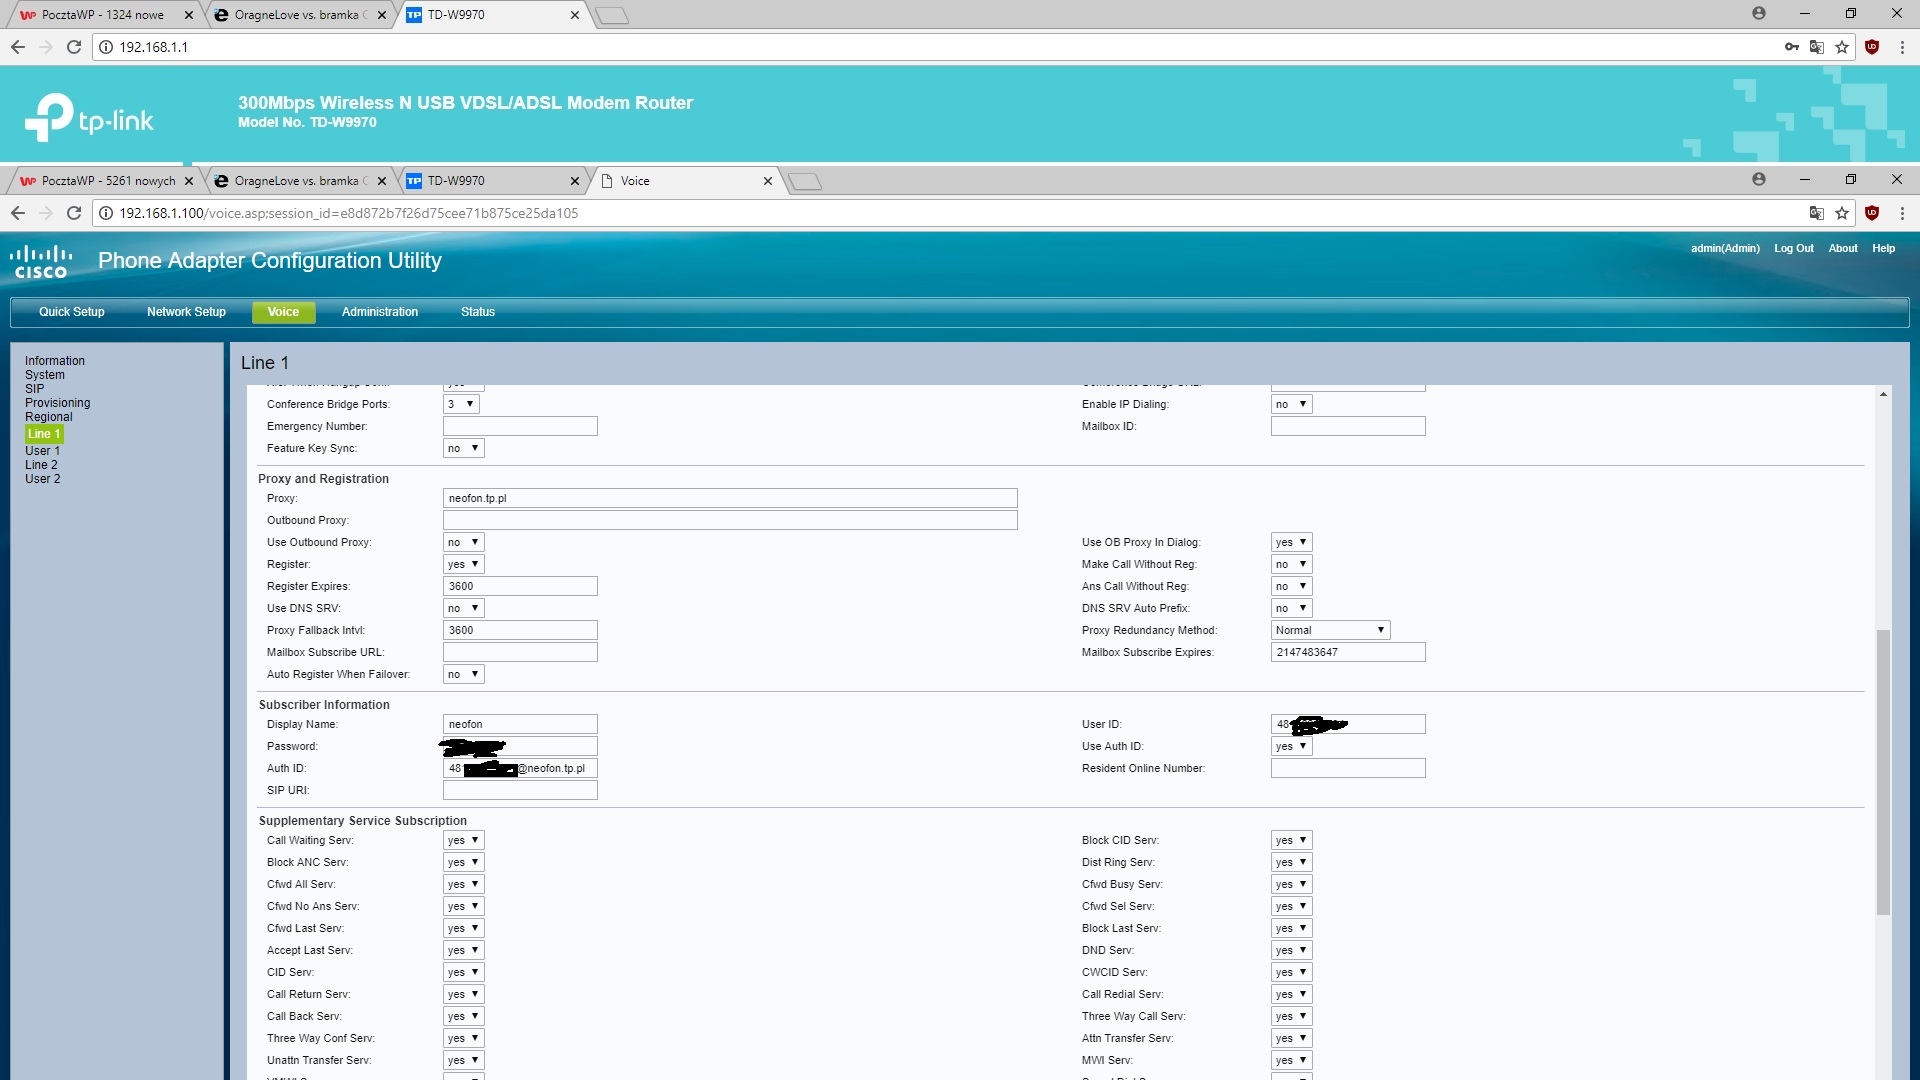Open profile icon in rear window title bar
Viewport: 1920px width, 1080px height.
coord(1759,13)
